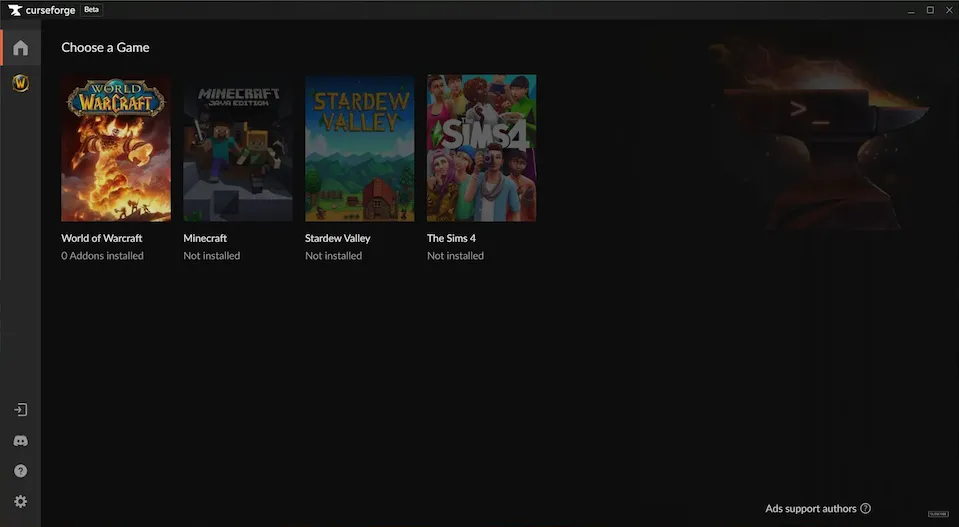Maximize the CurseForge window
The height and width of the screenshot is (527, 959).
pos(929,10)
